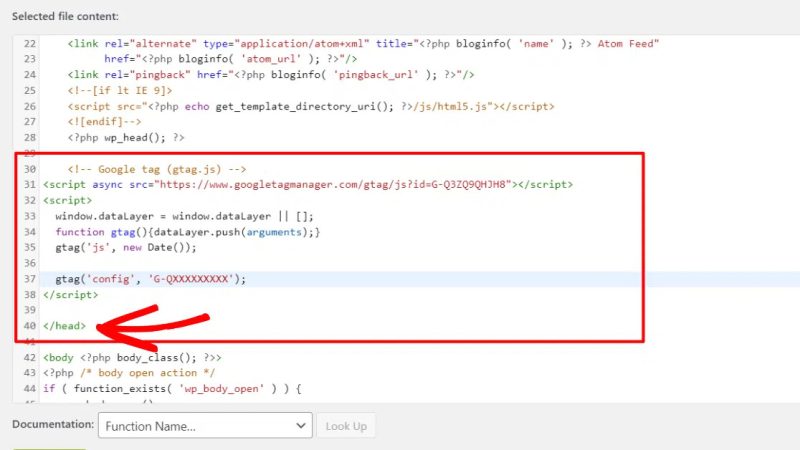
Task: Click the function_exists wp_body_open line
Action: coord(172,388)
